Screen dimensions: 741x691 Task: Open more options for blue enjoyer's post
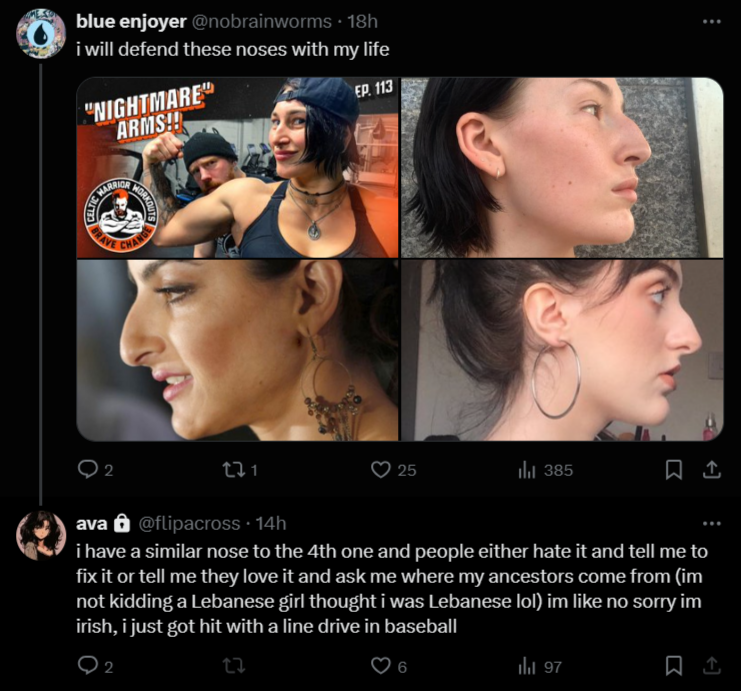tap(712, 22)
